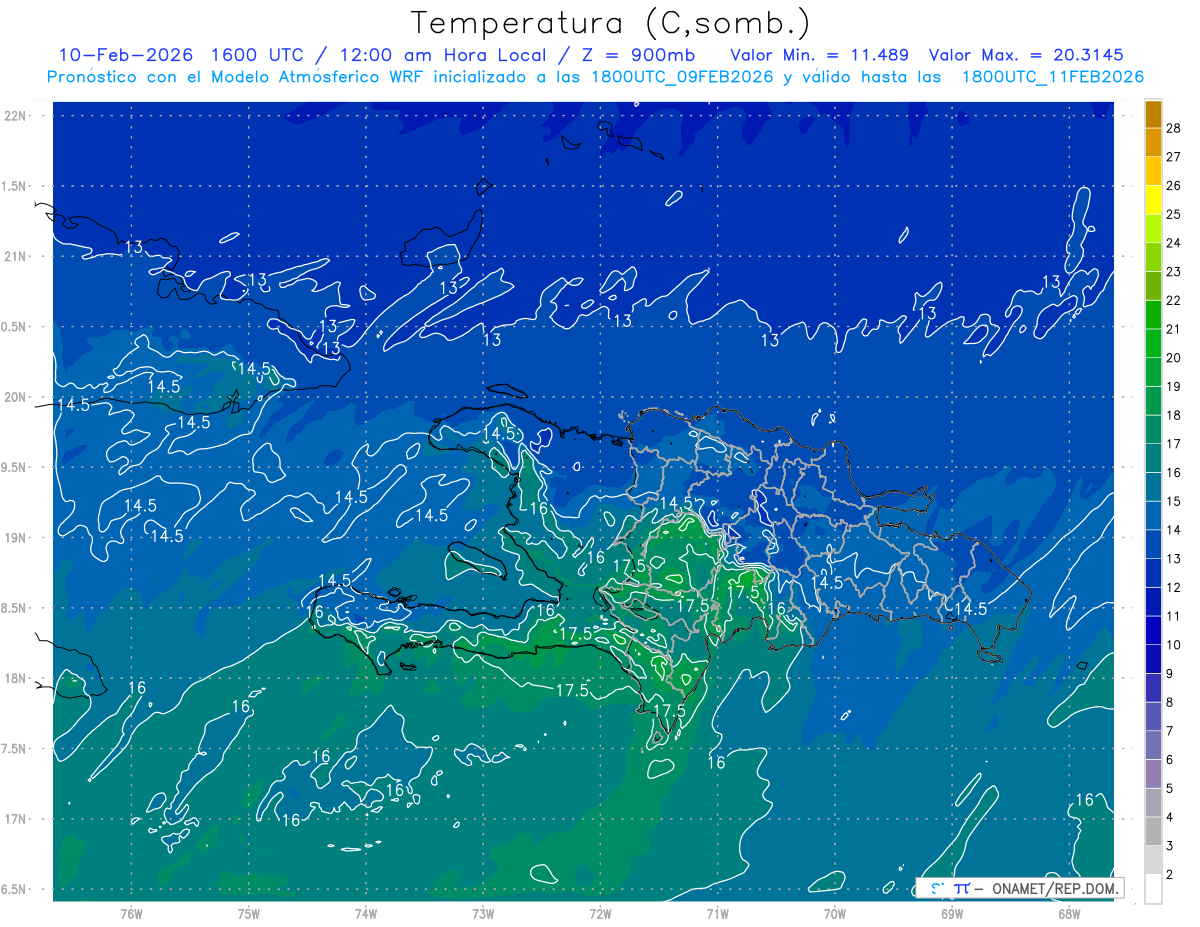Click the '74W' longitude axis label
Image resolution: width=1200 pixels, height=927 pixels.
click(366, 914)
